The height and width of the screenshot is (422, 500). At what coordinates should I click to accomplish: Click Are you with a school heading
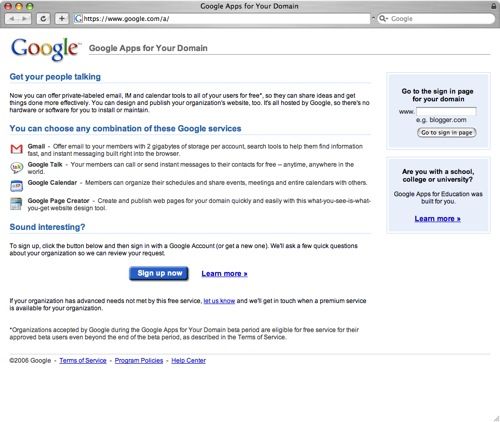coord(438,175)
